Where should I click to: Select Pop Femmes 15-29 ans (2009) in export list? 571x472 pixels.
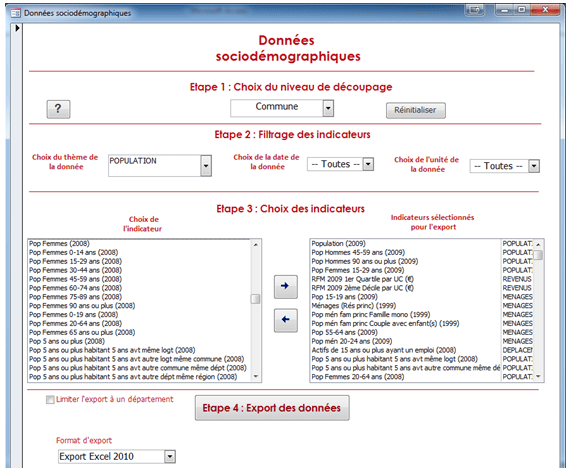click(x=422, y=270)
